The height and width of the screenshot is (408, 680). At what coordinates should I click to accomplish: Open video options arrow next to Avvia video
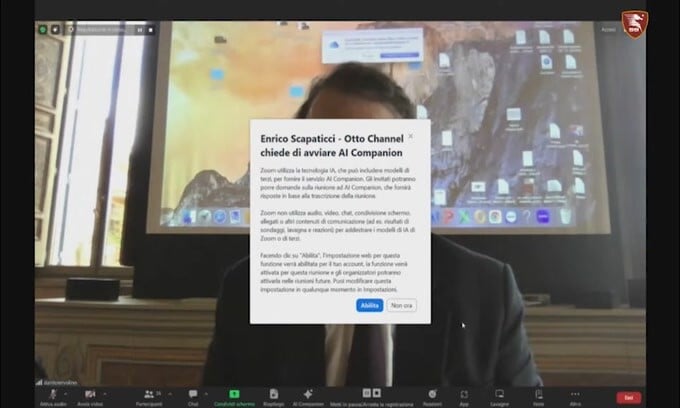point(105,394)
